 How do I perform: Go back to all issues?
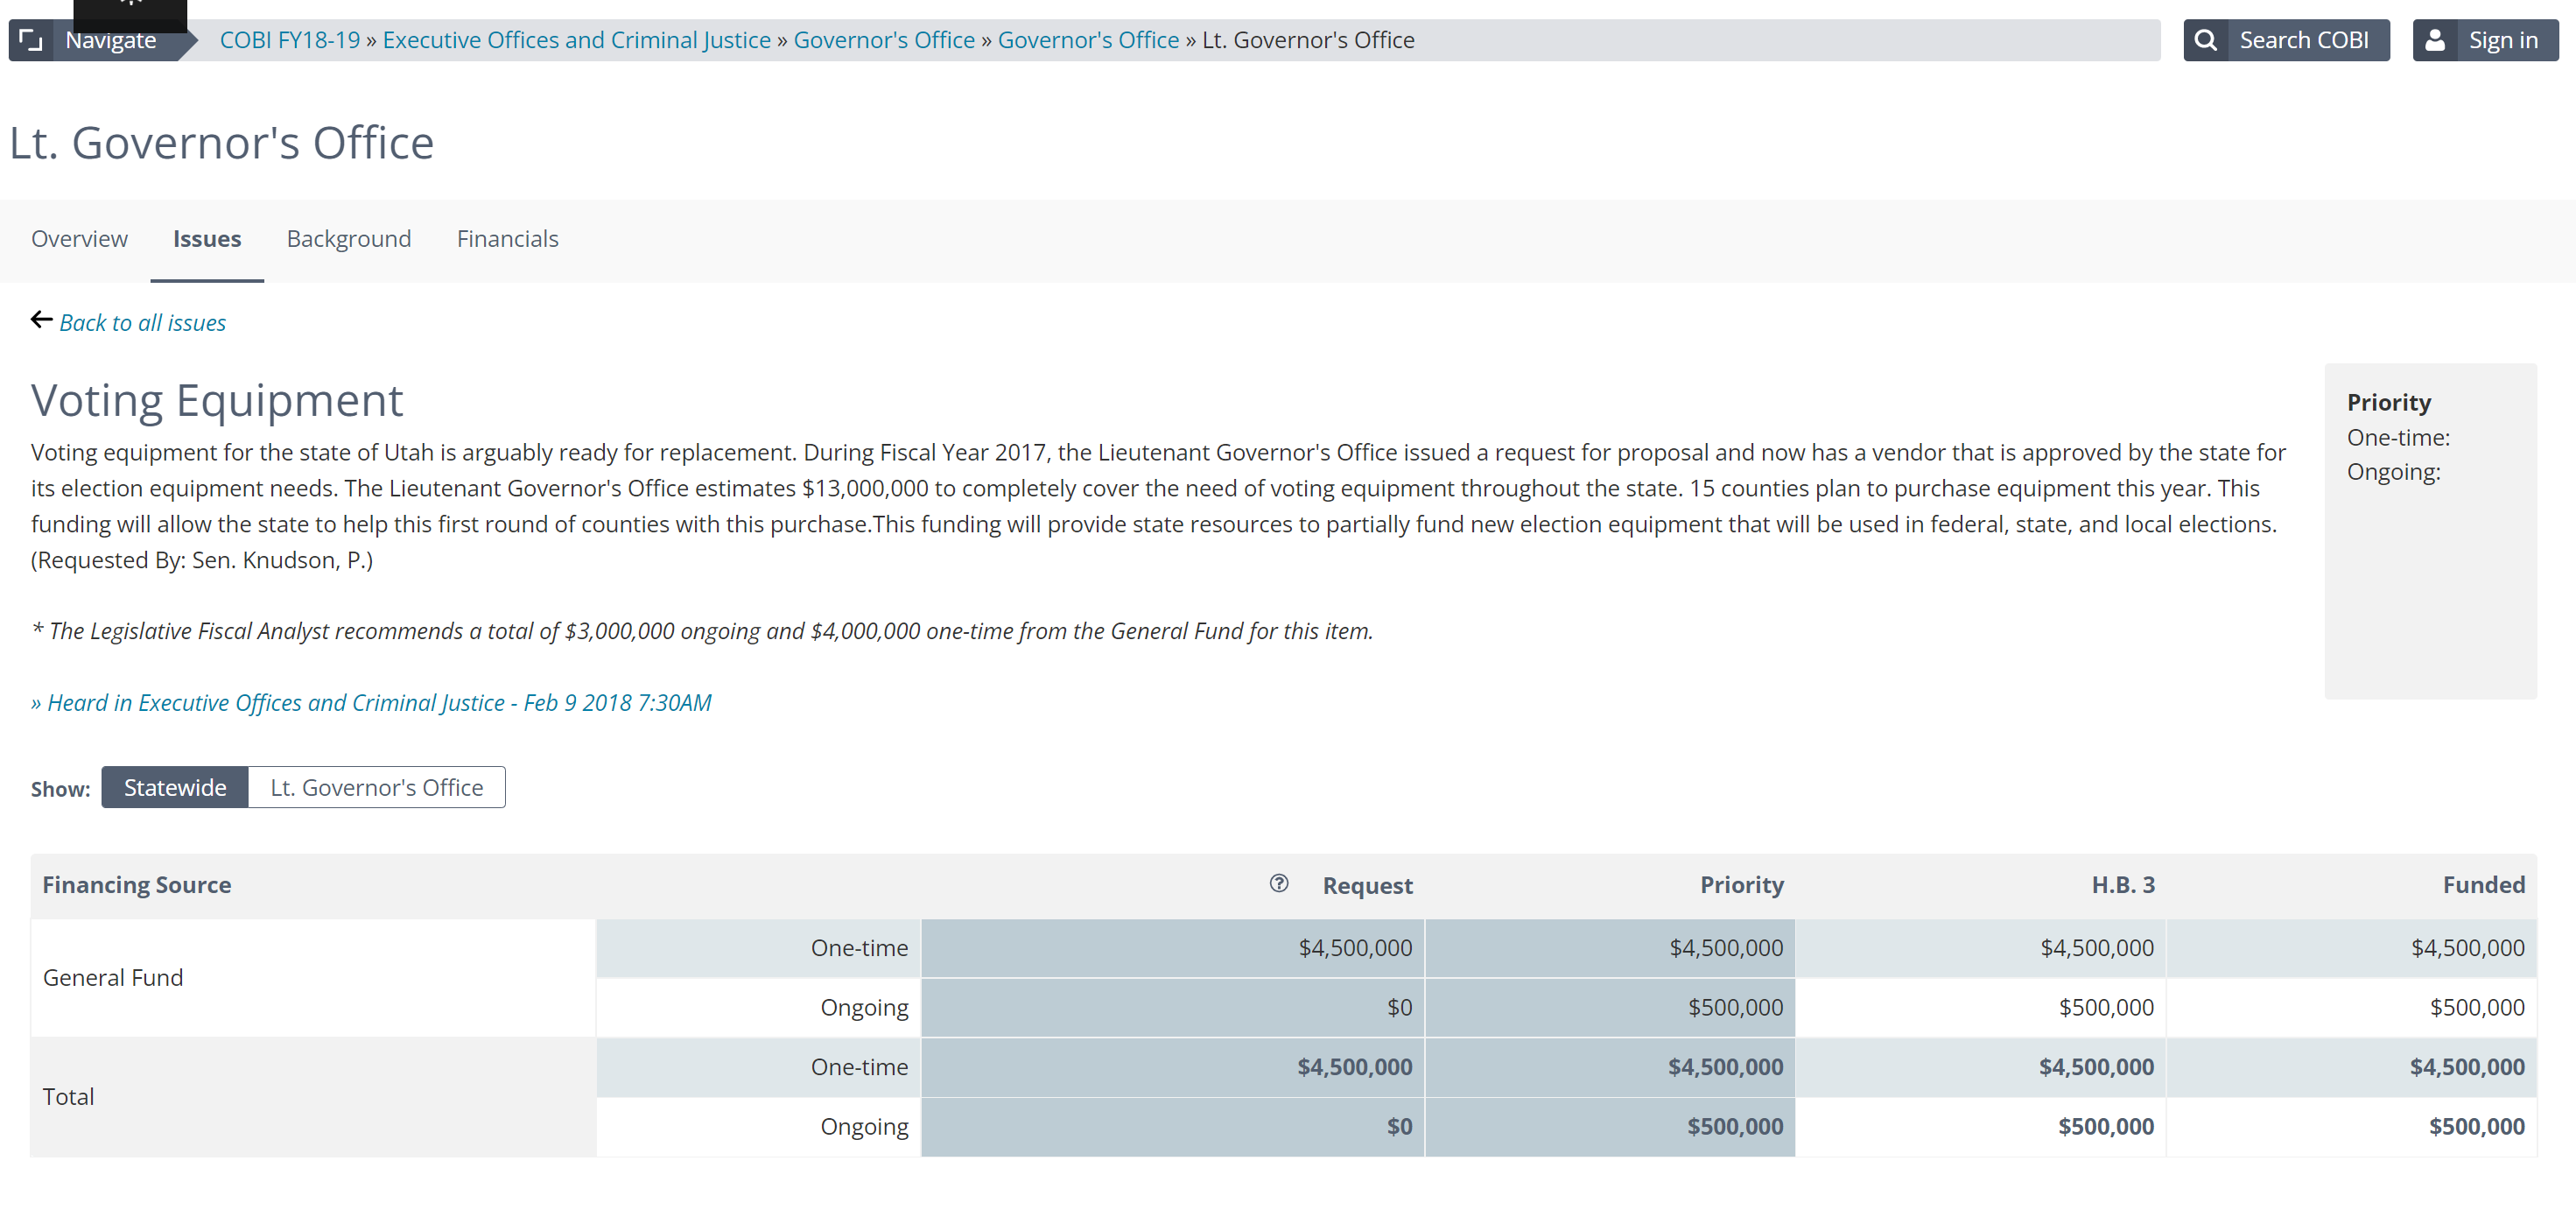(142, 323)
